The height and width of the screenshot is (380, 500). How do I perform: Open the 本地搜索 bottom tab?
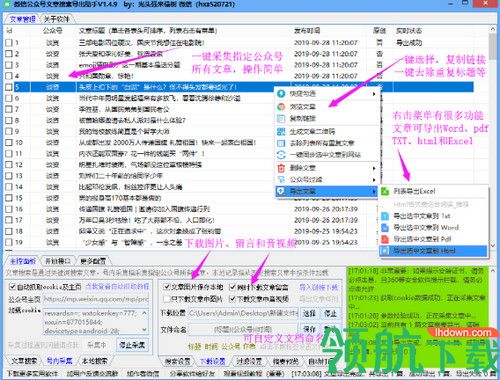pyautogui.click(x=95, y=361)
